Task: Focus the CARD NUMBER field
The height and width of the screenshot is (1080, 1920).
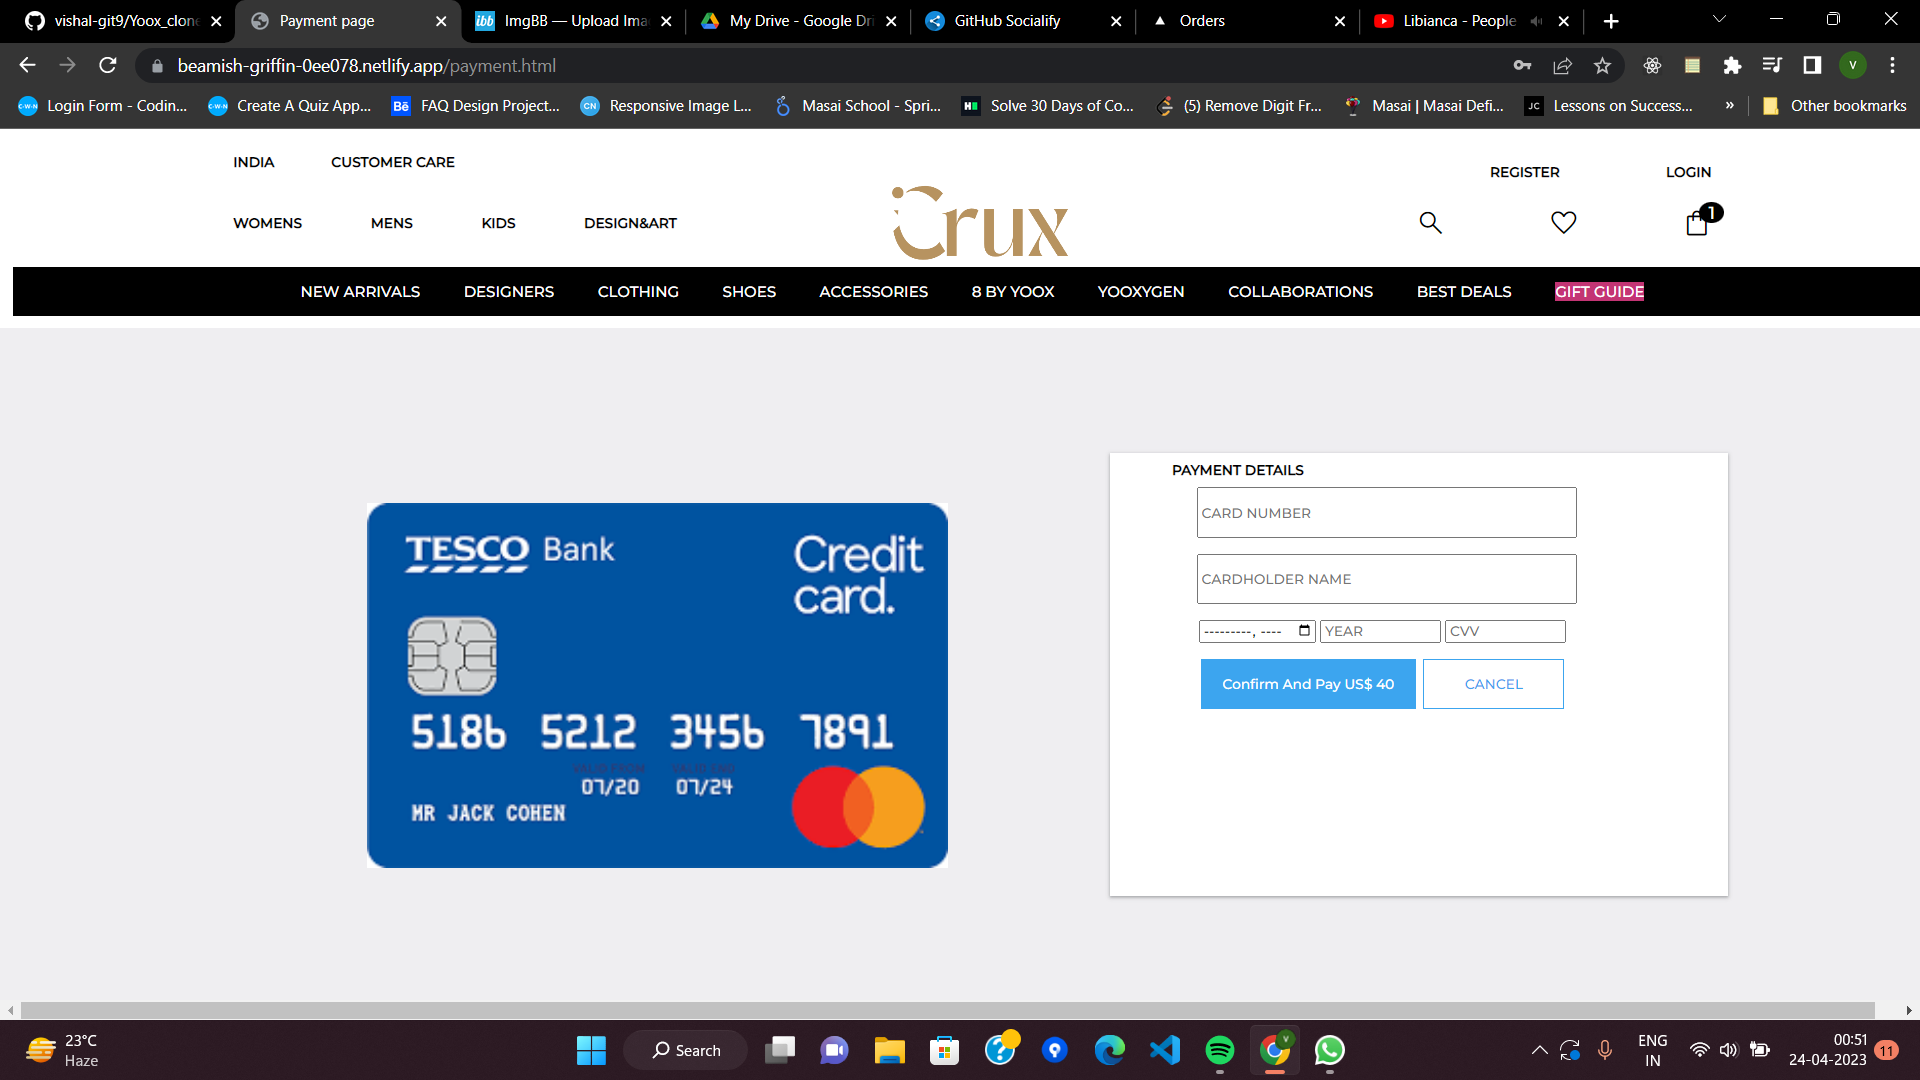Action: coord(1386,513)
